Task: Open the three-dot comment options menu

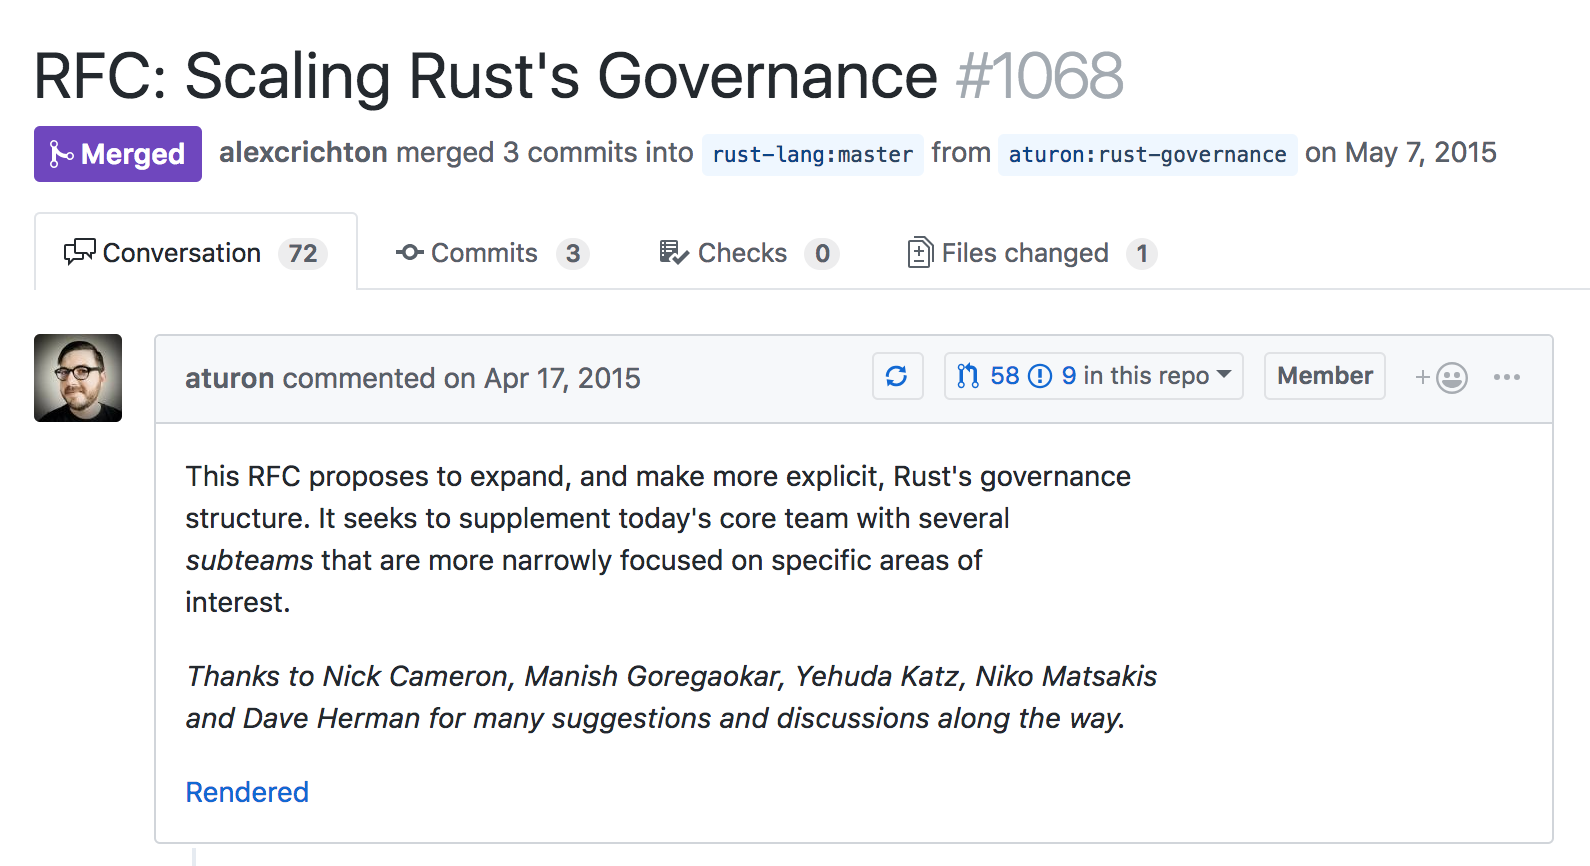Action: (x=1506, y=377)
